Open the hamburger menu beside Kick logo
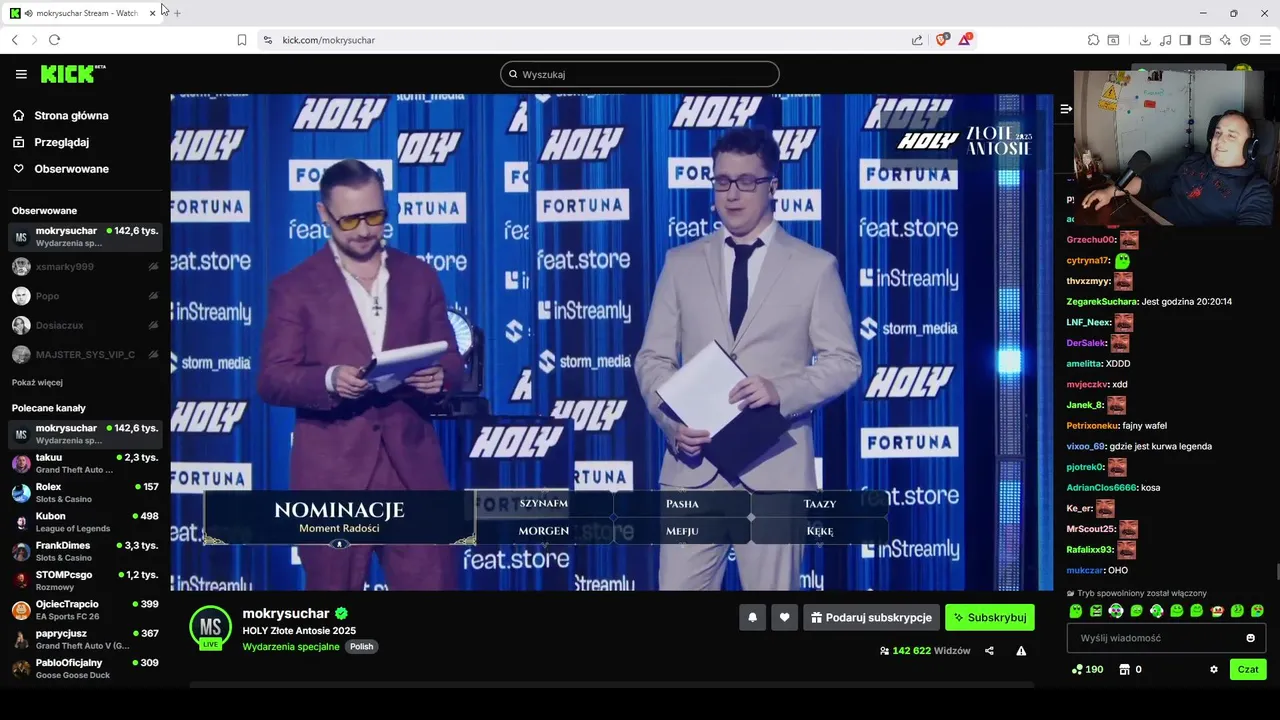The image size is (1280, 720). pyautogui.click(x=21, y=74)
